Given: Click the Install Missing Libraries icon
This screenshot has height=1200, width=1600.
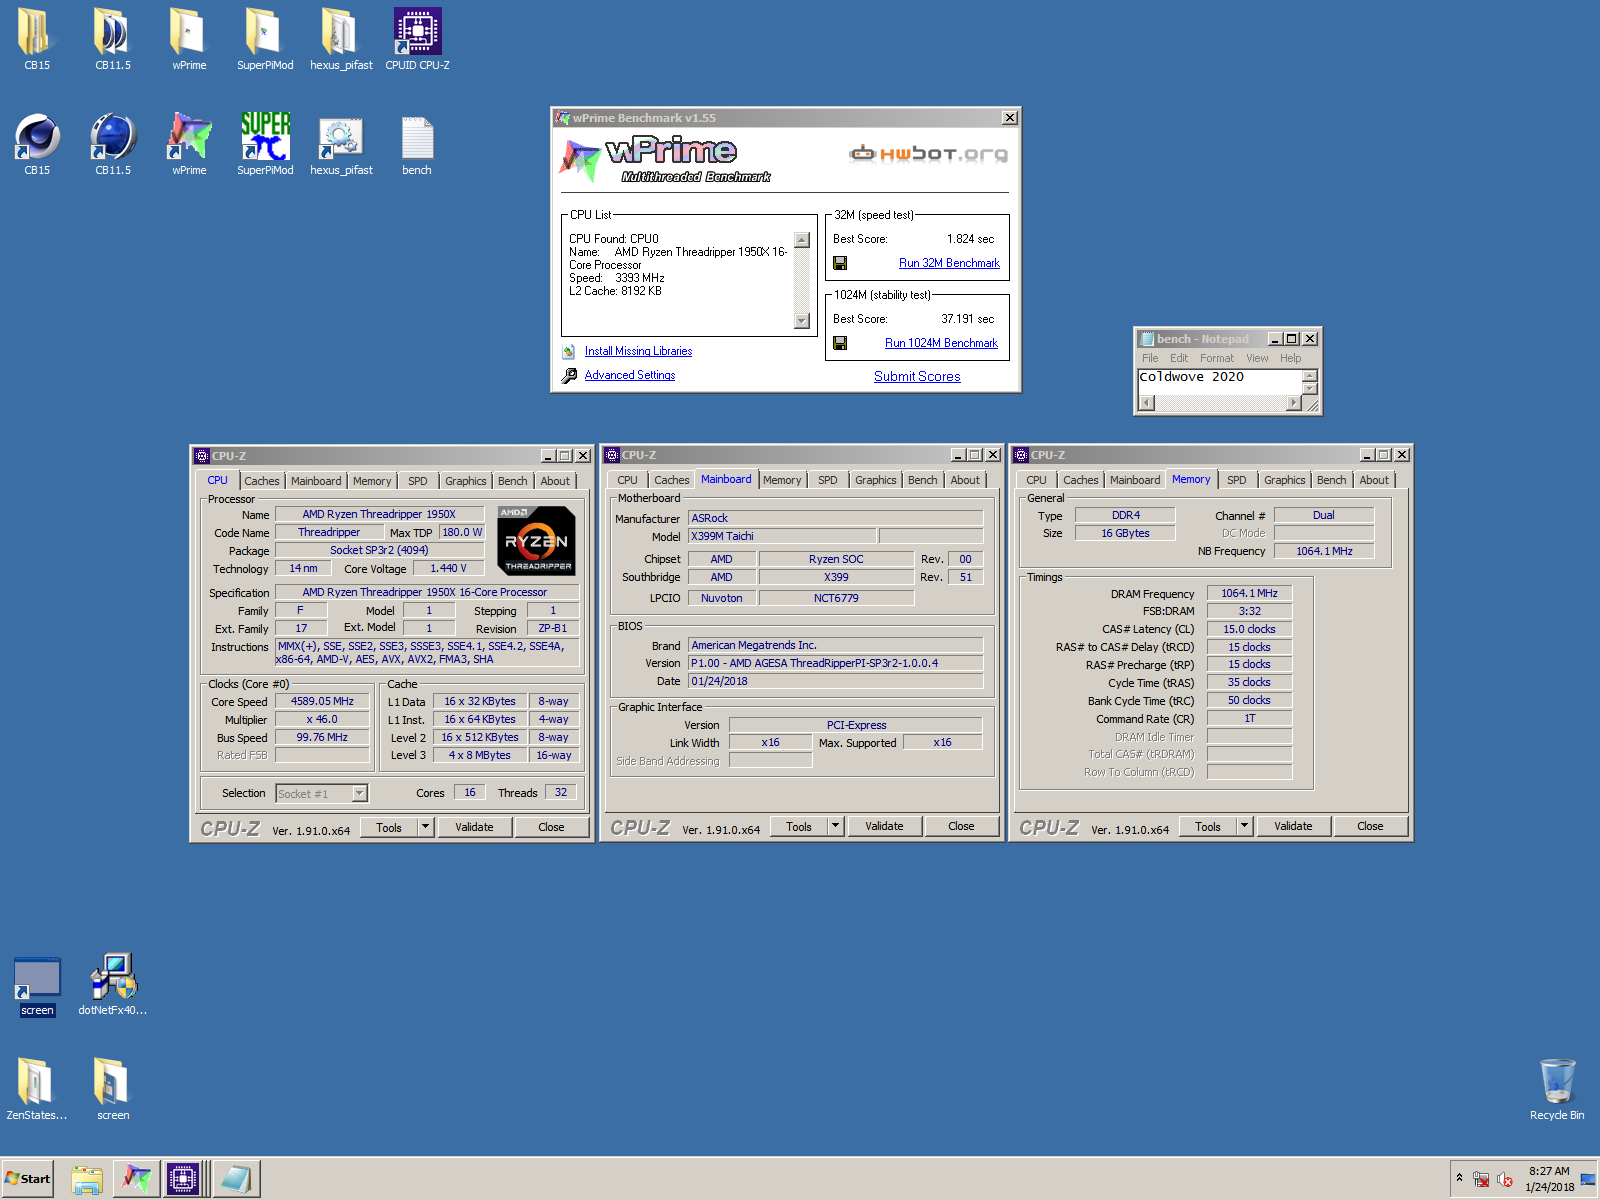Looking at the screenshot, I should (569, 351).
